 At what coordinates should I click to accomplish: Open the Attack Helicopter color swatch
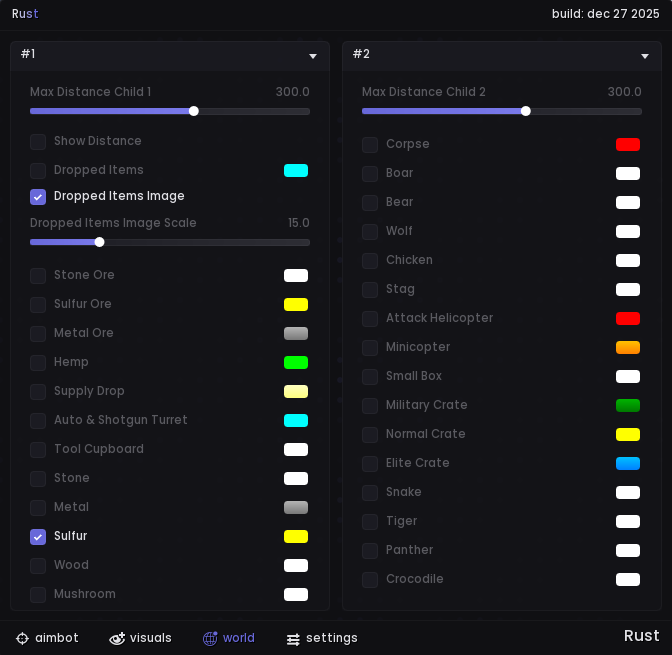[x=628, y=319]
